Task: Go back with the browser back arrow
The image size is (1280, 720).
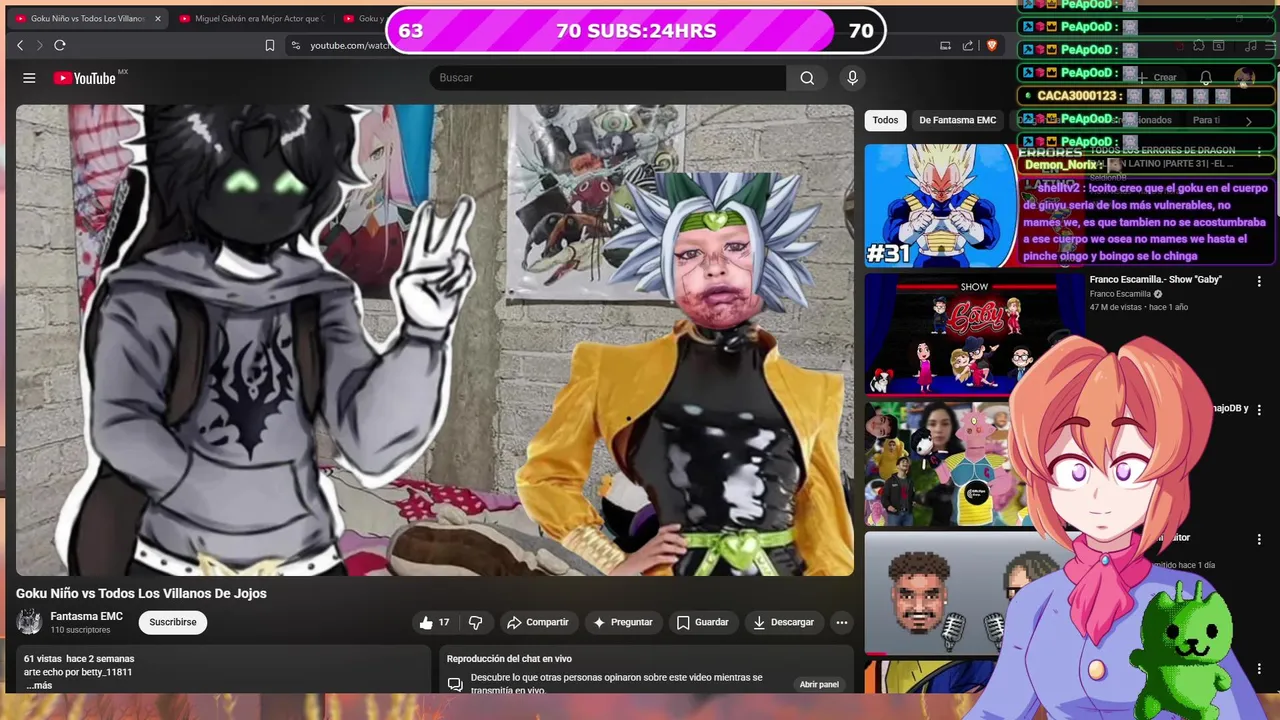Action: 20,45
